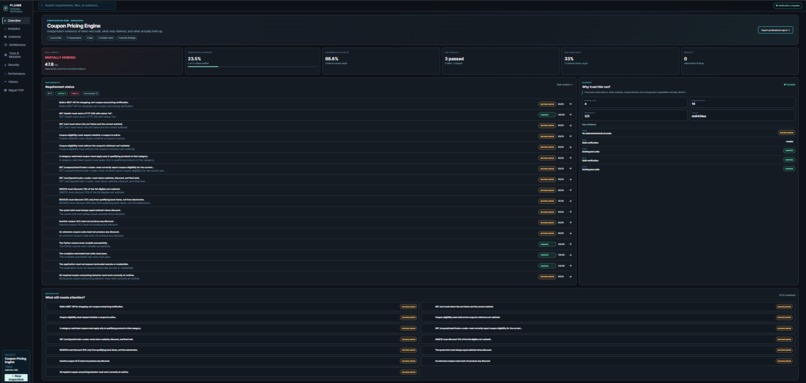
Task: Expand the GET /health requirement row
Action: coord(309,115)
